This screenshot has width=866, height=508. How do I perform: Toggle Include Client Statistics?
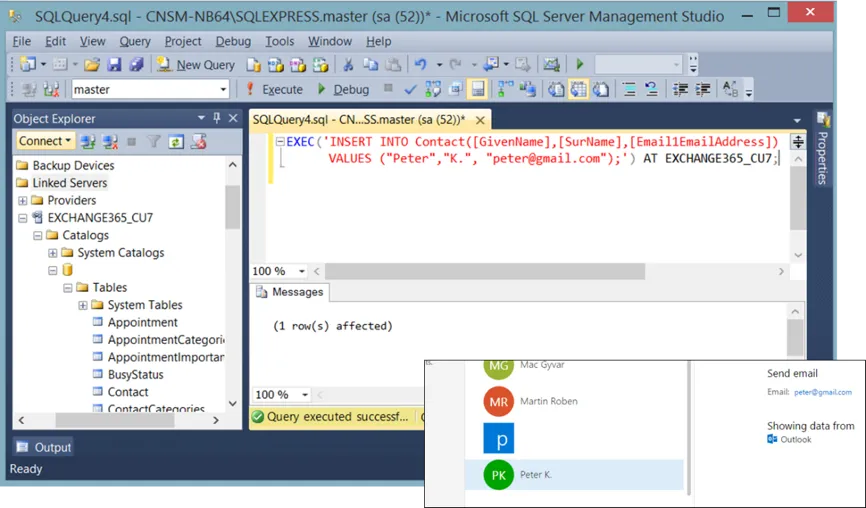528,89
